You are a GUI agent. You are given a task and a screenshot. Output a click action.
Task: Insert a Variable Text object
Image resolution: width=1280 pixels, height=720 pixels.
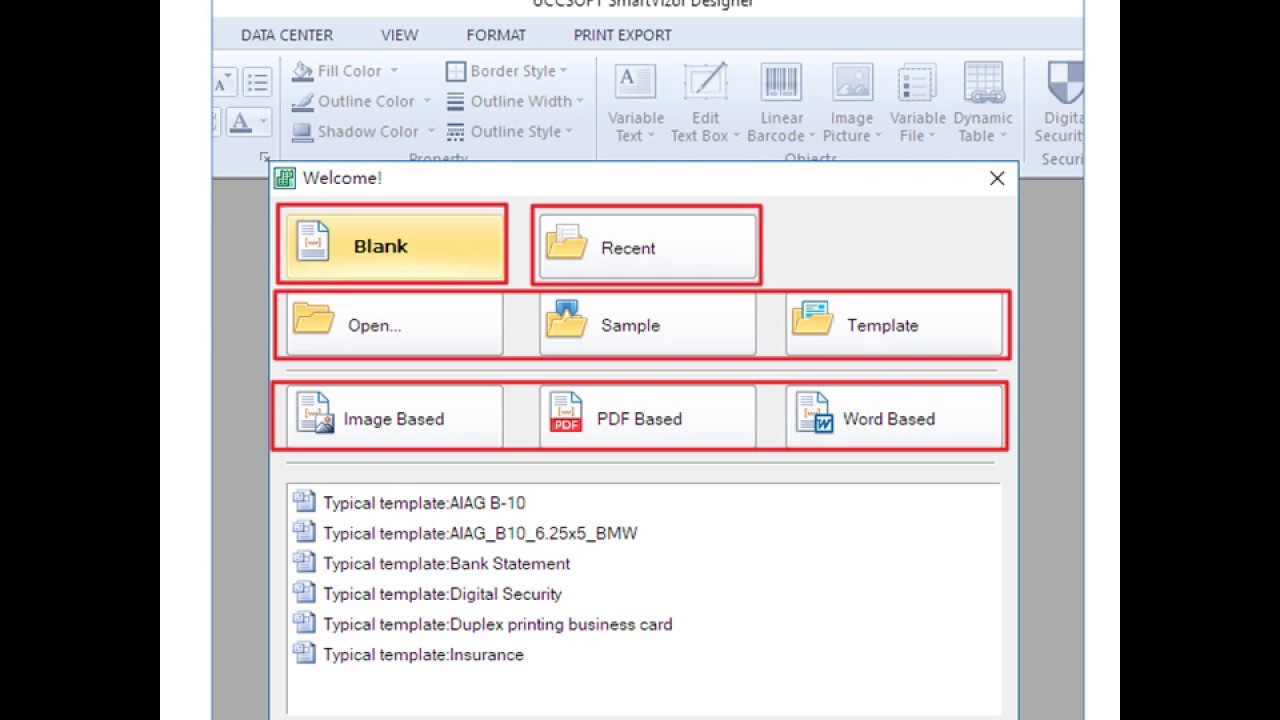pyautogui.click(x=636, y=103)
